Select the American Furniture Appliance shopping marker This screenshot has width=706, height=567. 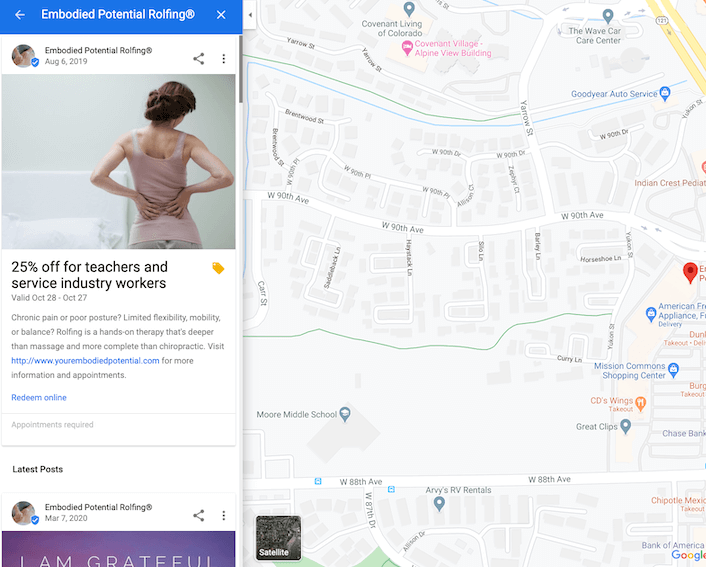click(651, 314)
